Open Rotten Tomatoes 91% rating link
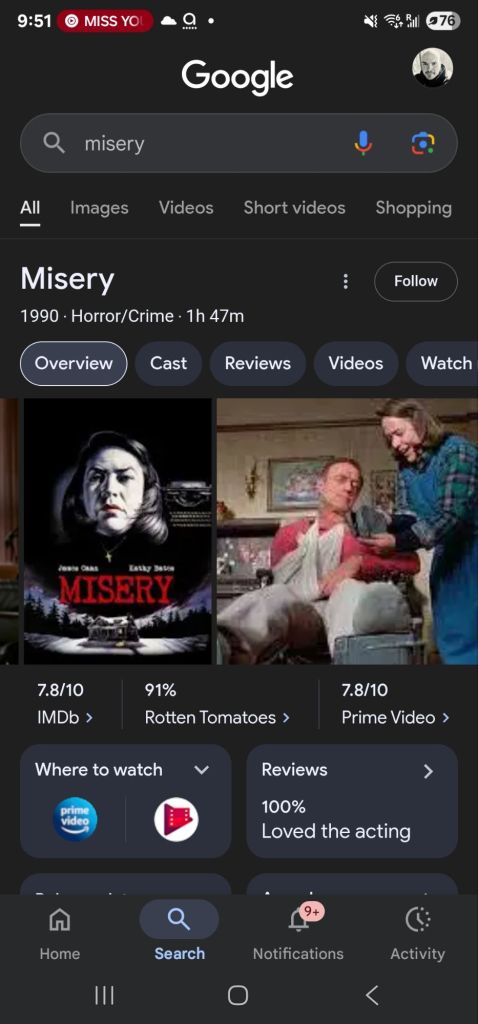 (217, 703)
